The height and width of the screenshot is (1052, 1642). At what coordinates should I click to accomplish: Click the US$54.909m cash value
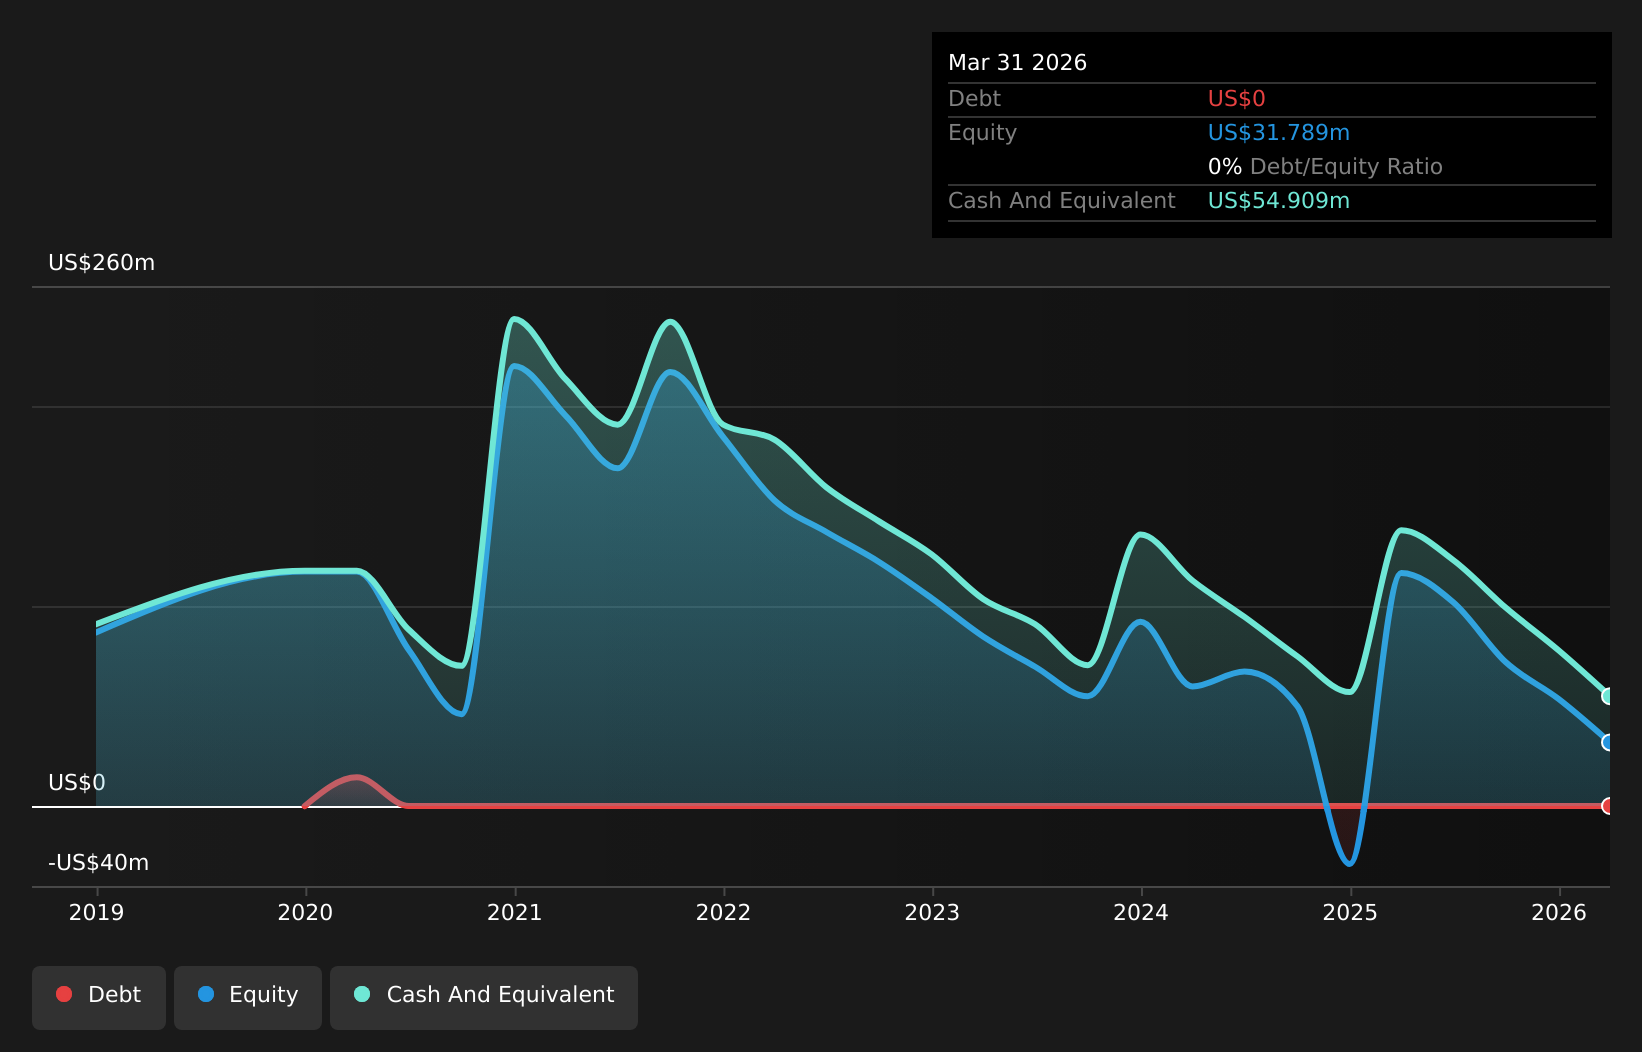pyautogui.click(x=1279, y=201)
